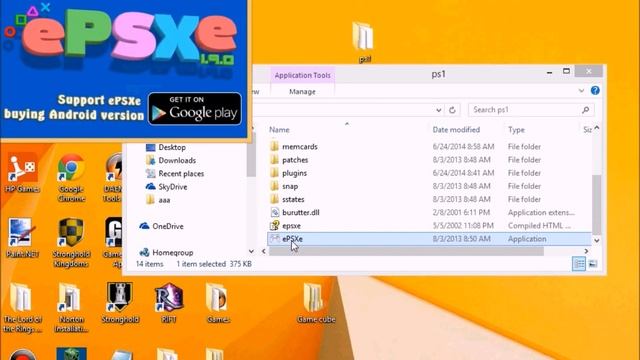This screenshot has width=640, height=360.
Task: Sort files by Name column
Action: tap(280, 130)
